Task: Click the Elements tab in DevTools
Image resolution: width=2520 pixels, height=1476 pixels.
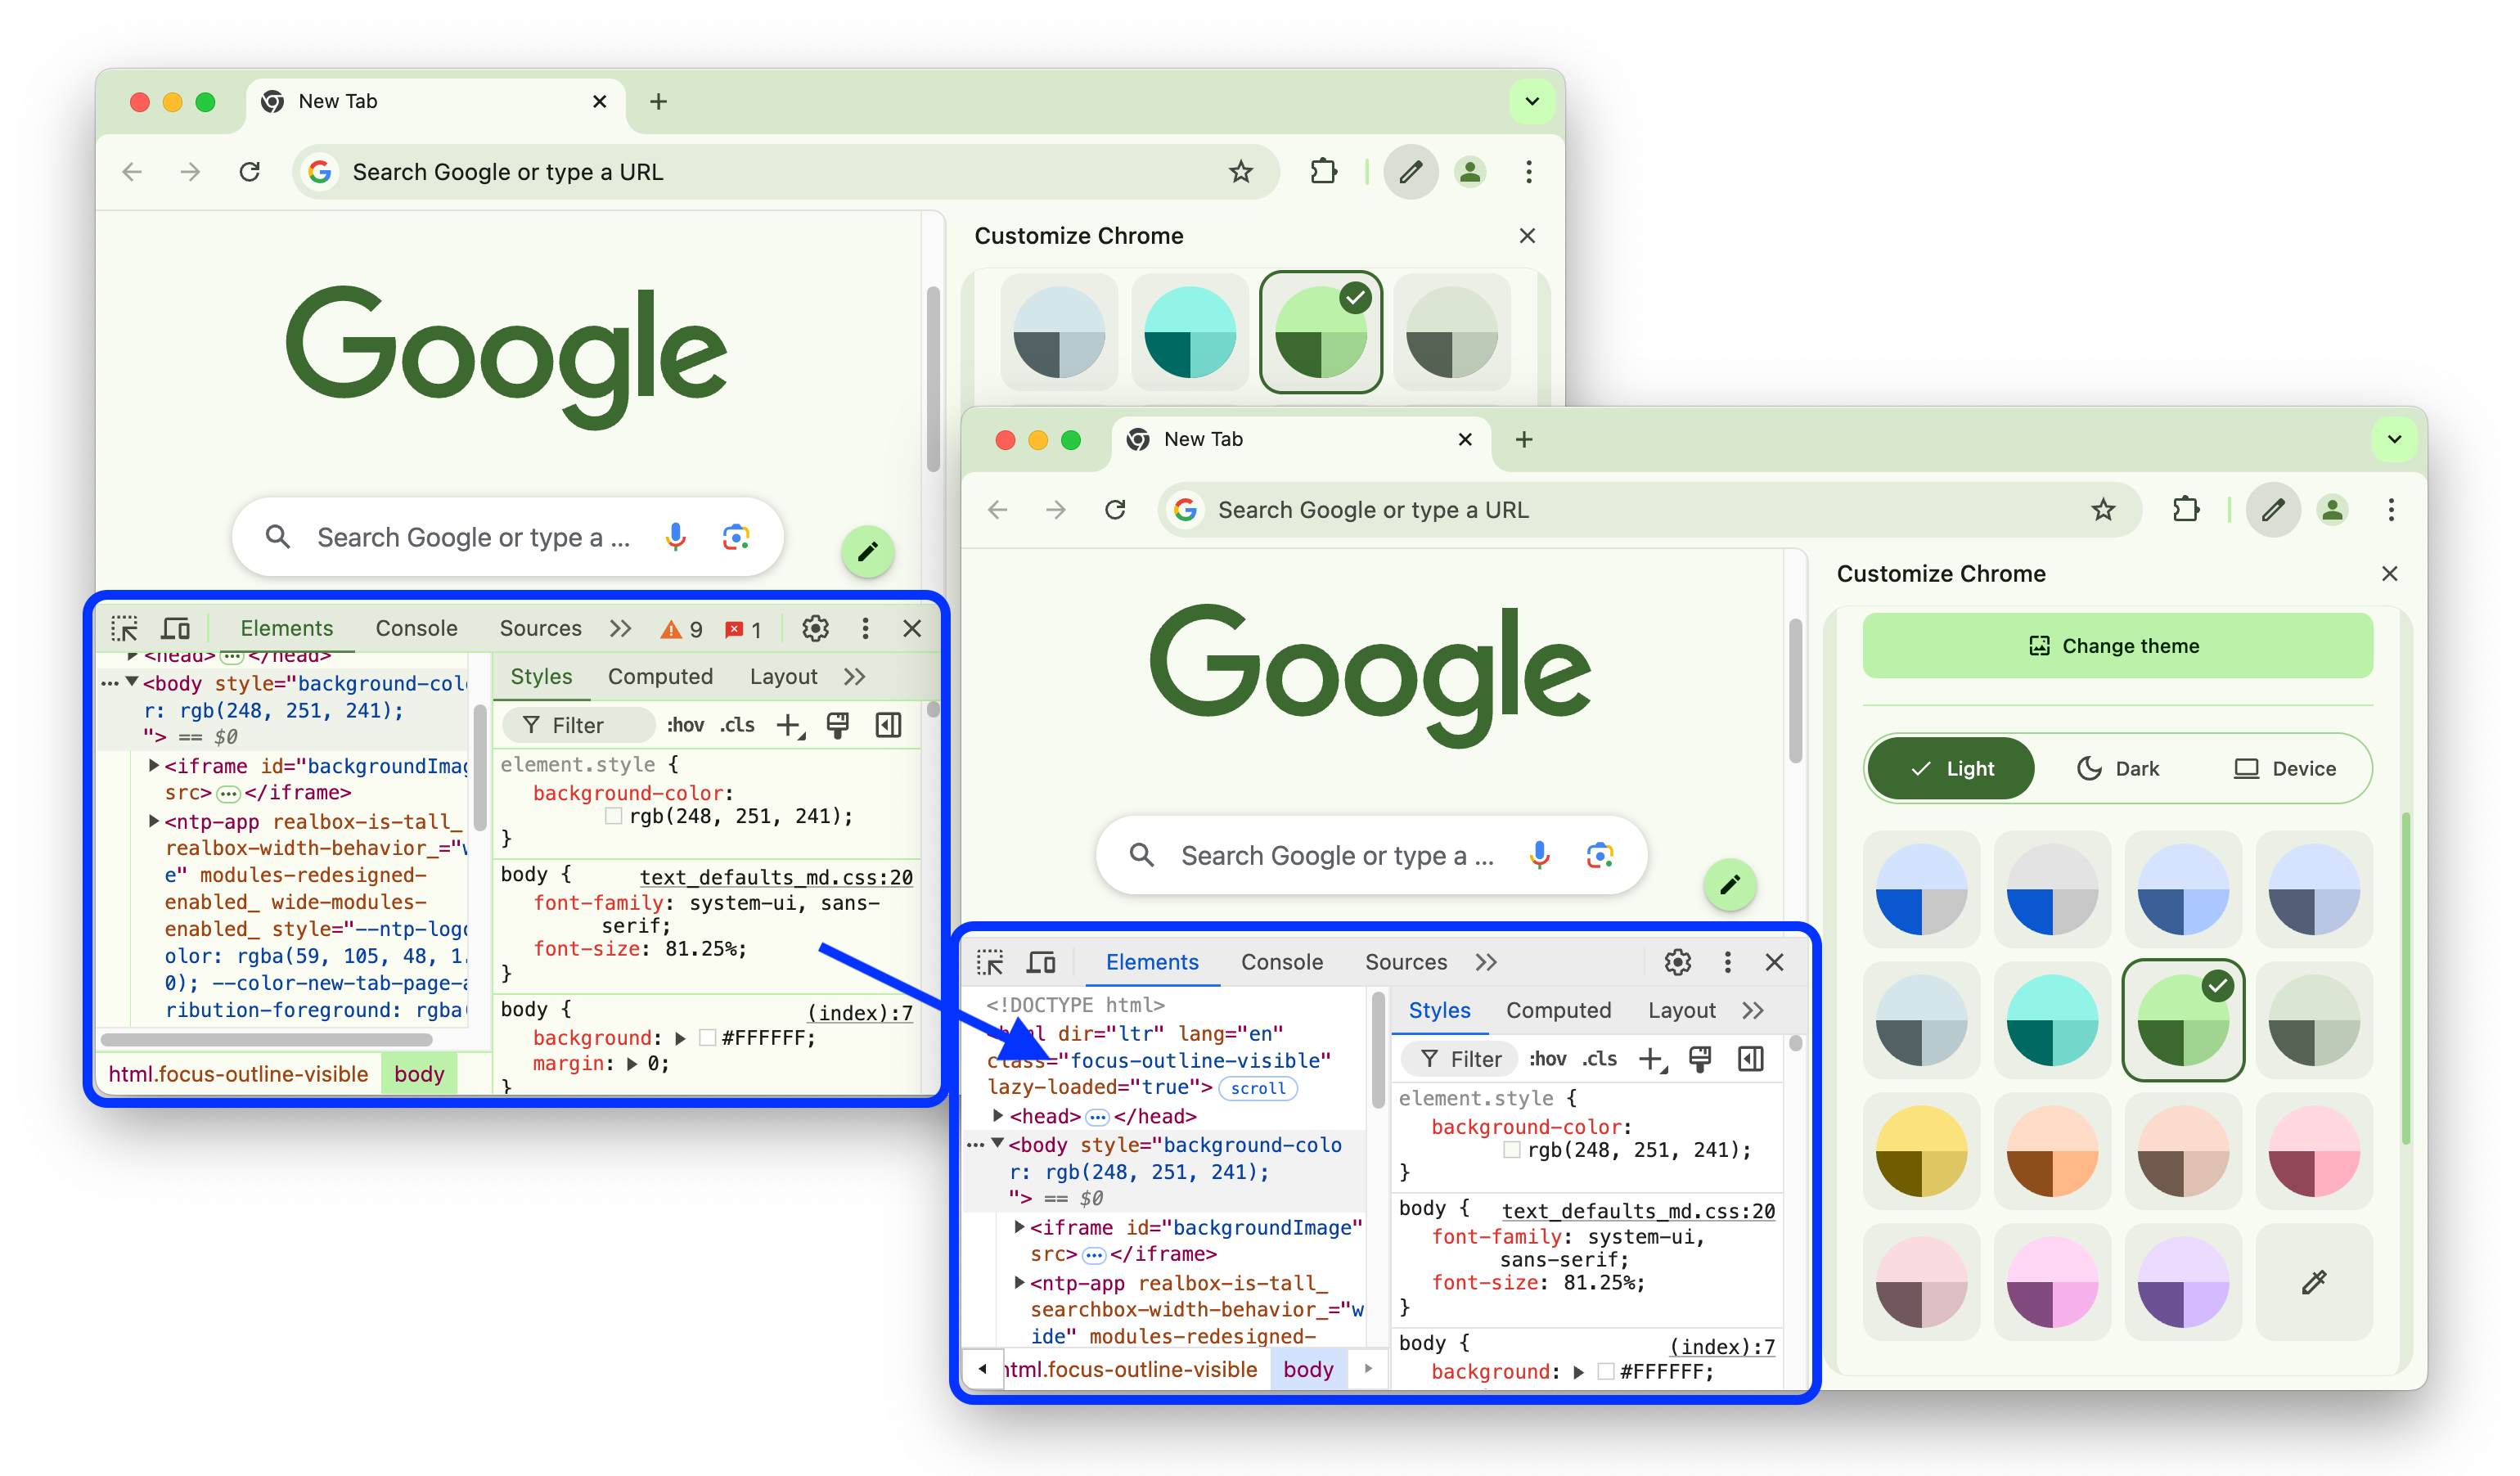Action: (1152, 960)
